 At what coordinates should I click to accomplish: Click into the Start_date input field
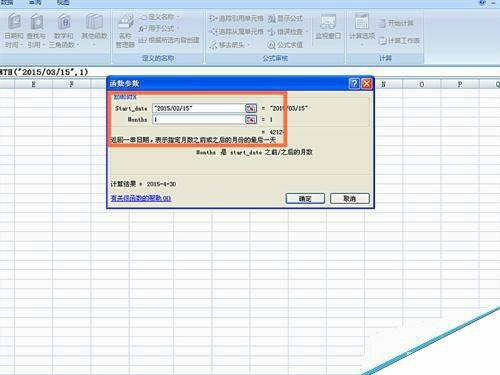(199, 108)
